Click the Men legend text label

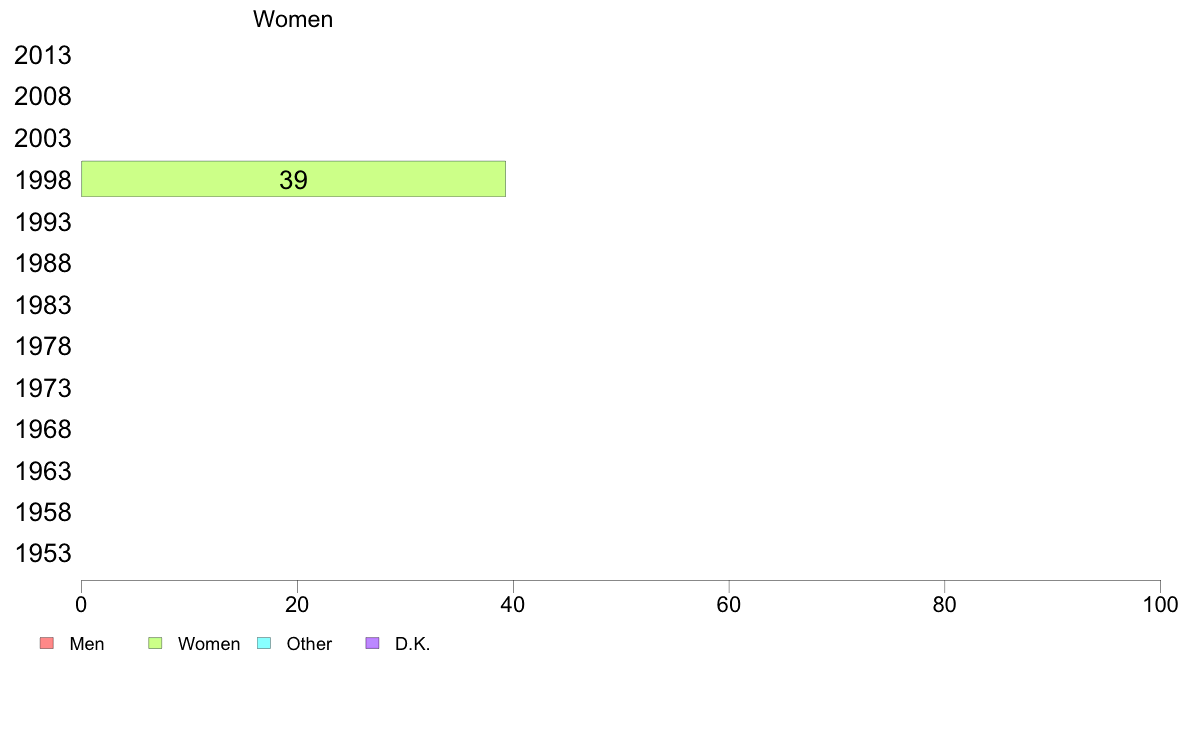tap(87, 644)
